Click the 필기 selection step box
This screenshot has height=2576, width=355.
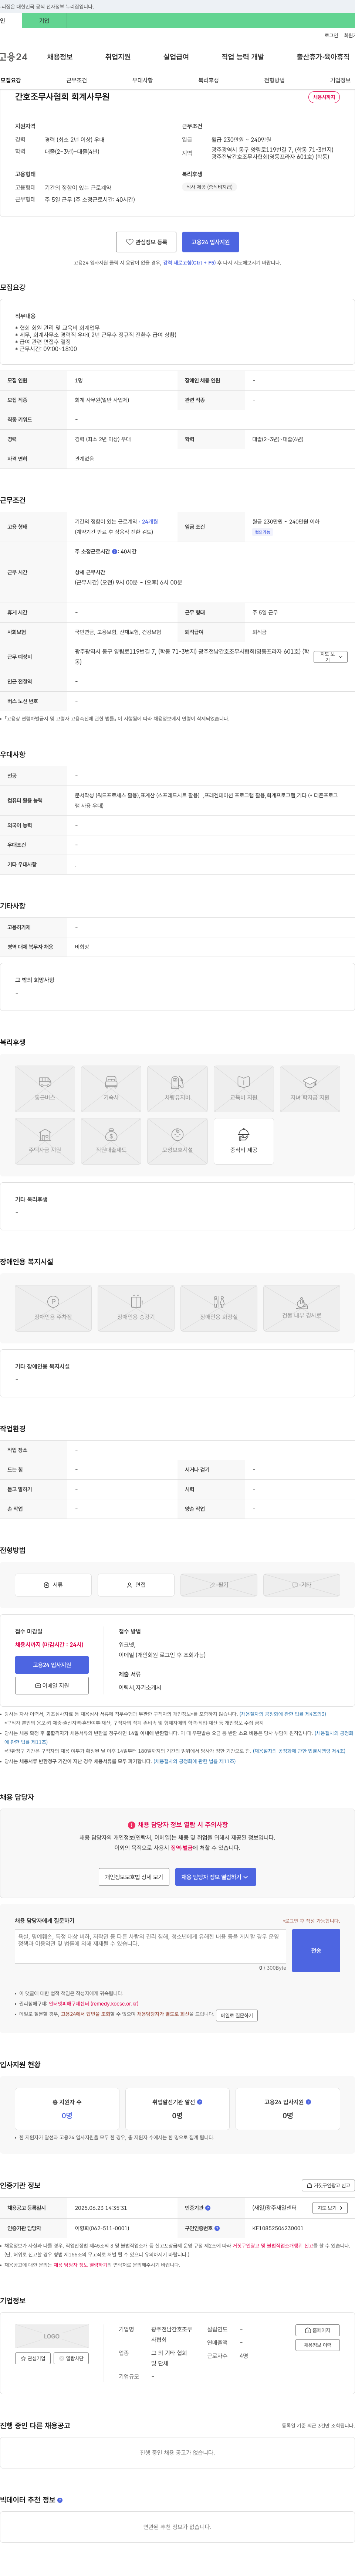click(219, 1585)
